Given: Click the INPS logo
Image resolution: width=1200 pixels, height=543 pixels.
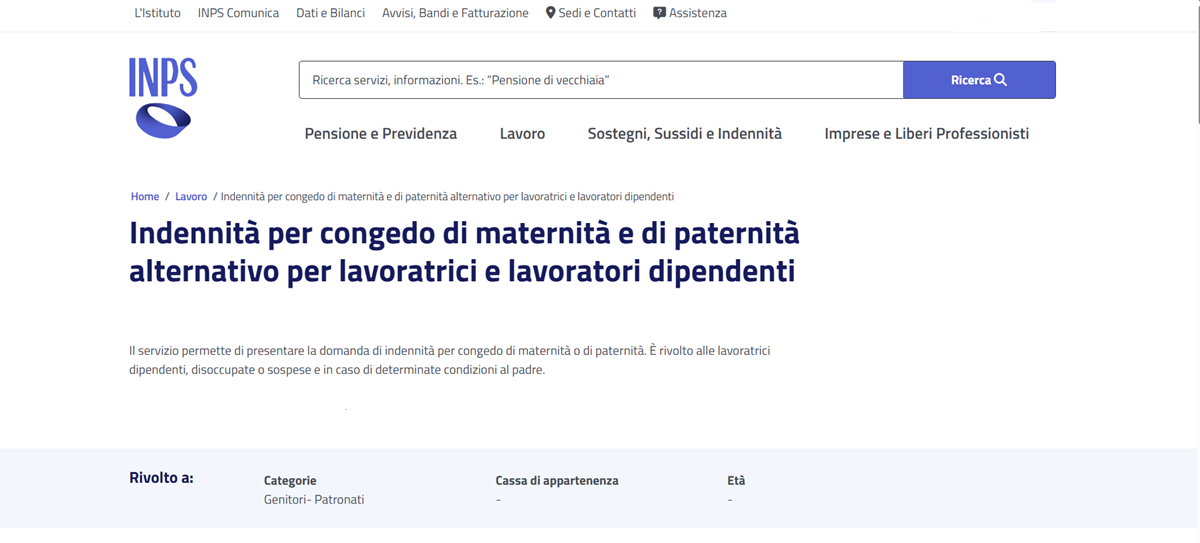Looking at the screenshot, I should [x=163, y=97].
